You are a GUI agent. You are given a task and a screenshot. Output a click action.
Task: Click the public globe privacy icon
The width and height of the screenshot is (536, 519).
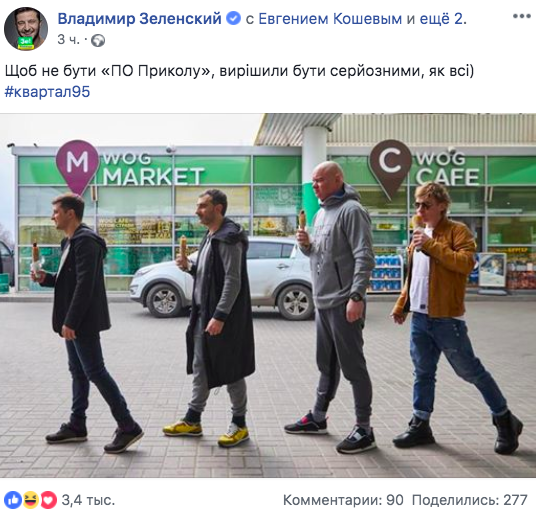tap(98, 40)
